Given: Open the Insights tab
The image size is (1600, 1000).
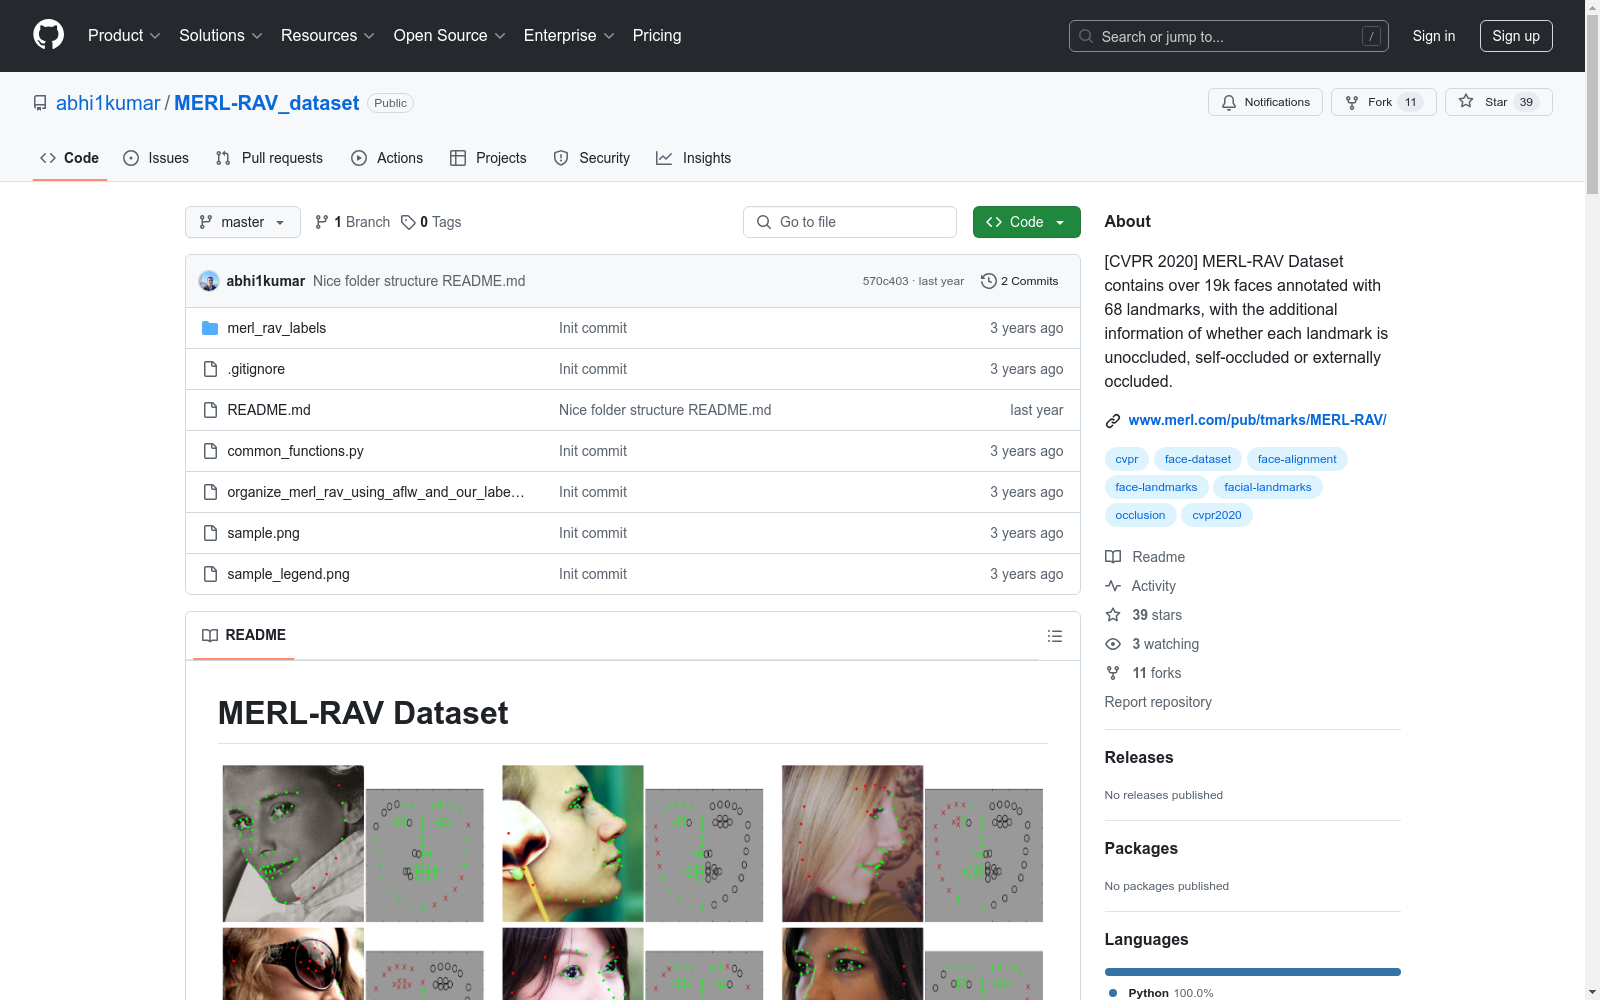Looking at the screenshot, I should tap(693, 158).
